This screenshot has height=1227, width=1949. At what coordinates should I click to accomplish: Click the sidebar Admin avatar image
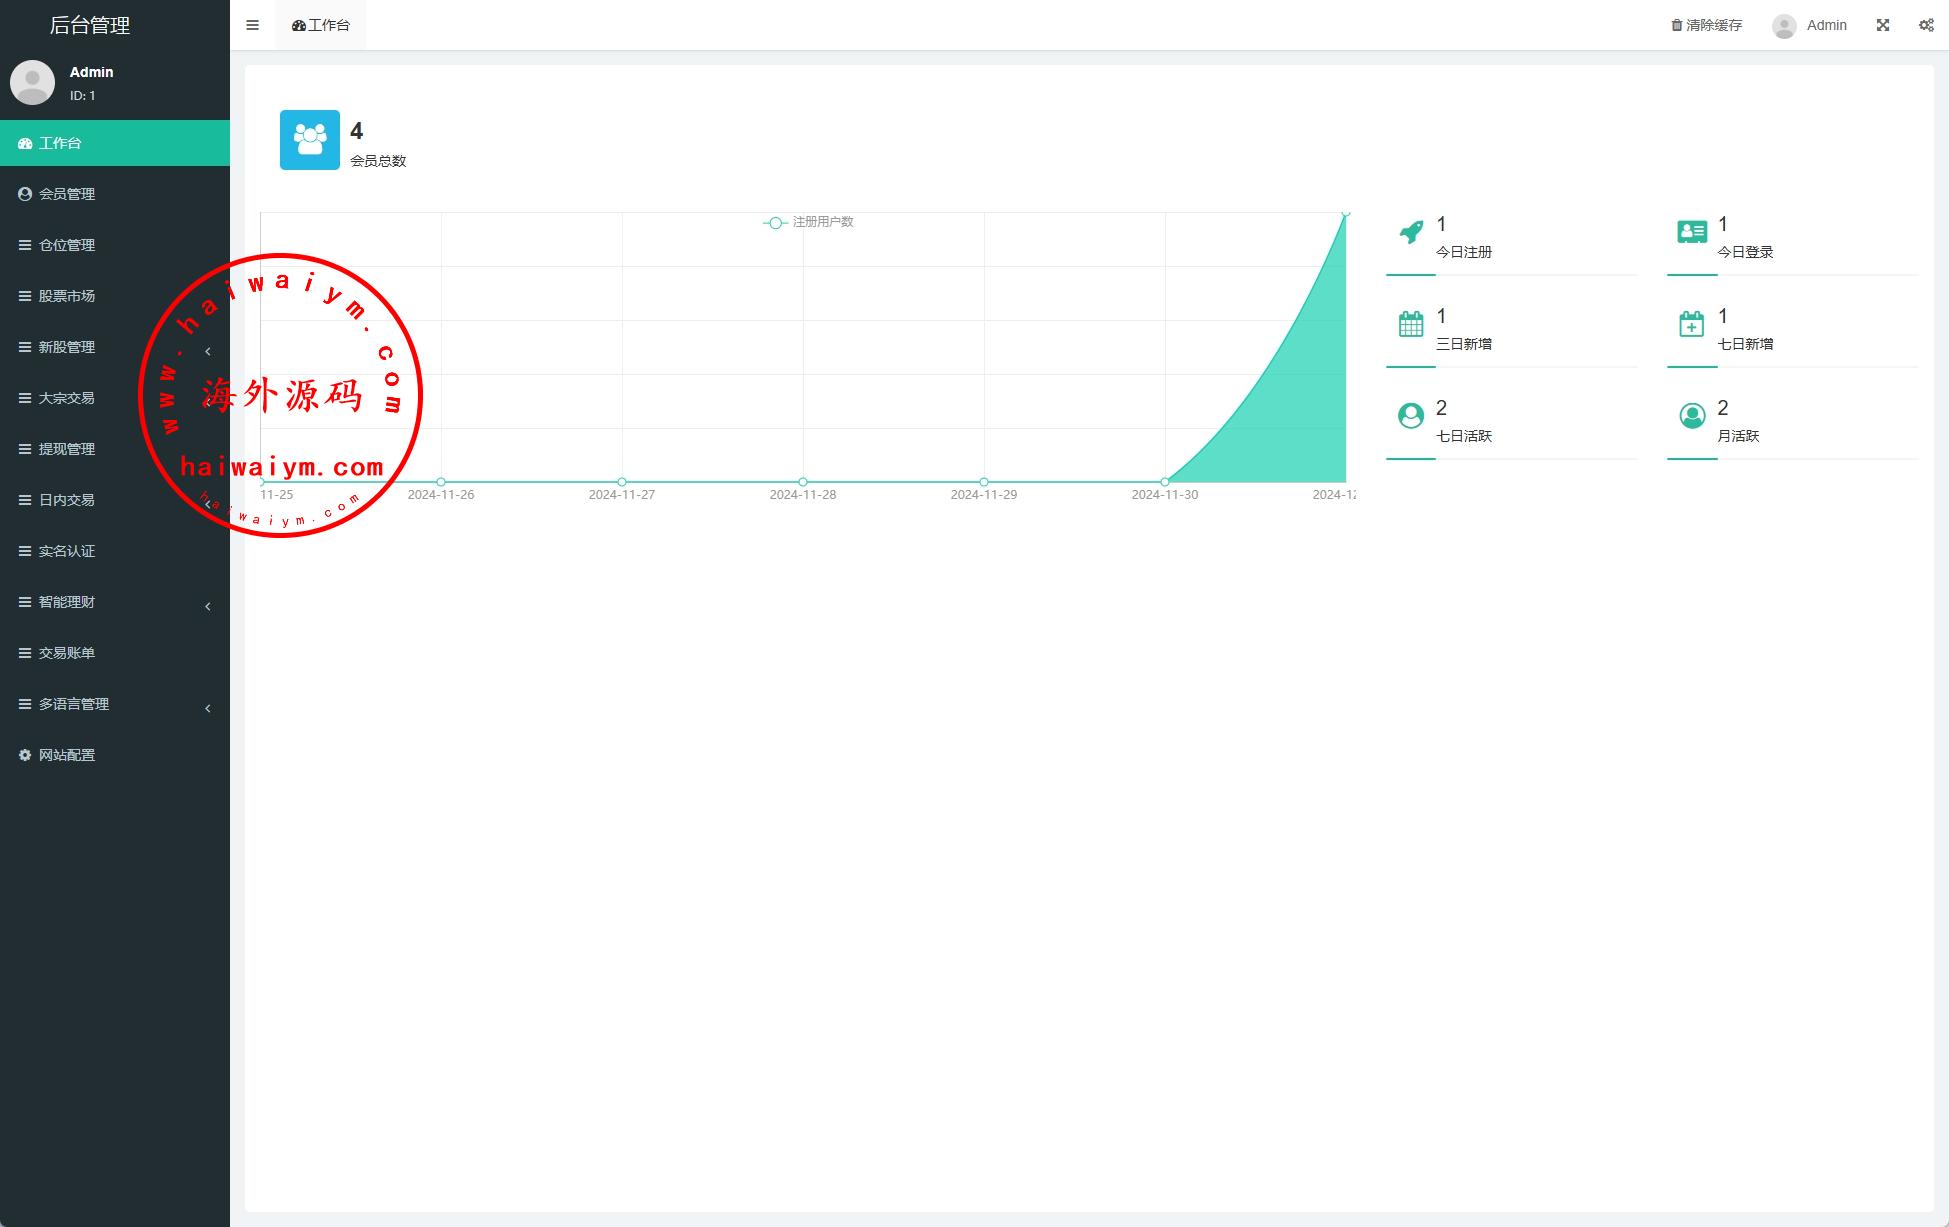coord(32,82)
